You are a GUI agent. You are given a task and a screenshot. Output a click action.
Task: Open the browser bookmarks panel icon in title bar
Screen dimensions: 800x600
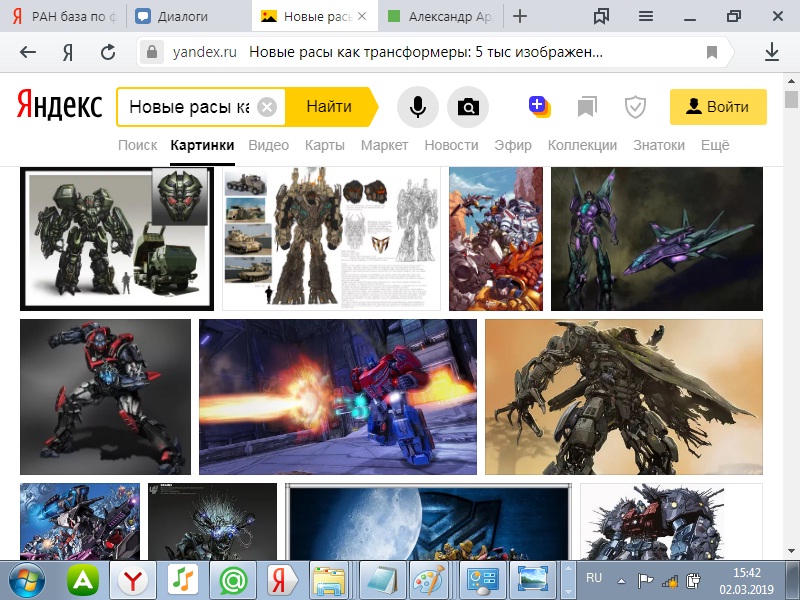[602, 16]
